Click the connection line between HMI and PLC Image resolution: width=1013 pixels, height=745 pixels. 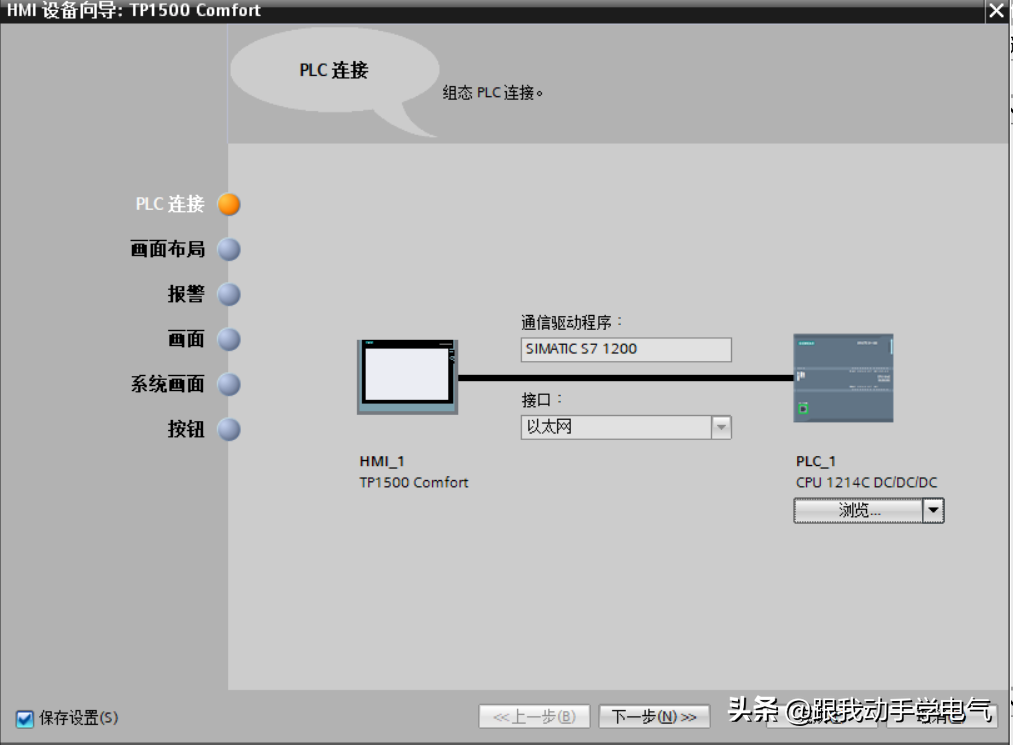point(625,378)
